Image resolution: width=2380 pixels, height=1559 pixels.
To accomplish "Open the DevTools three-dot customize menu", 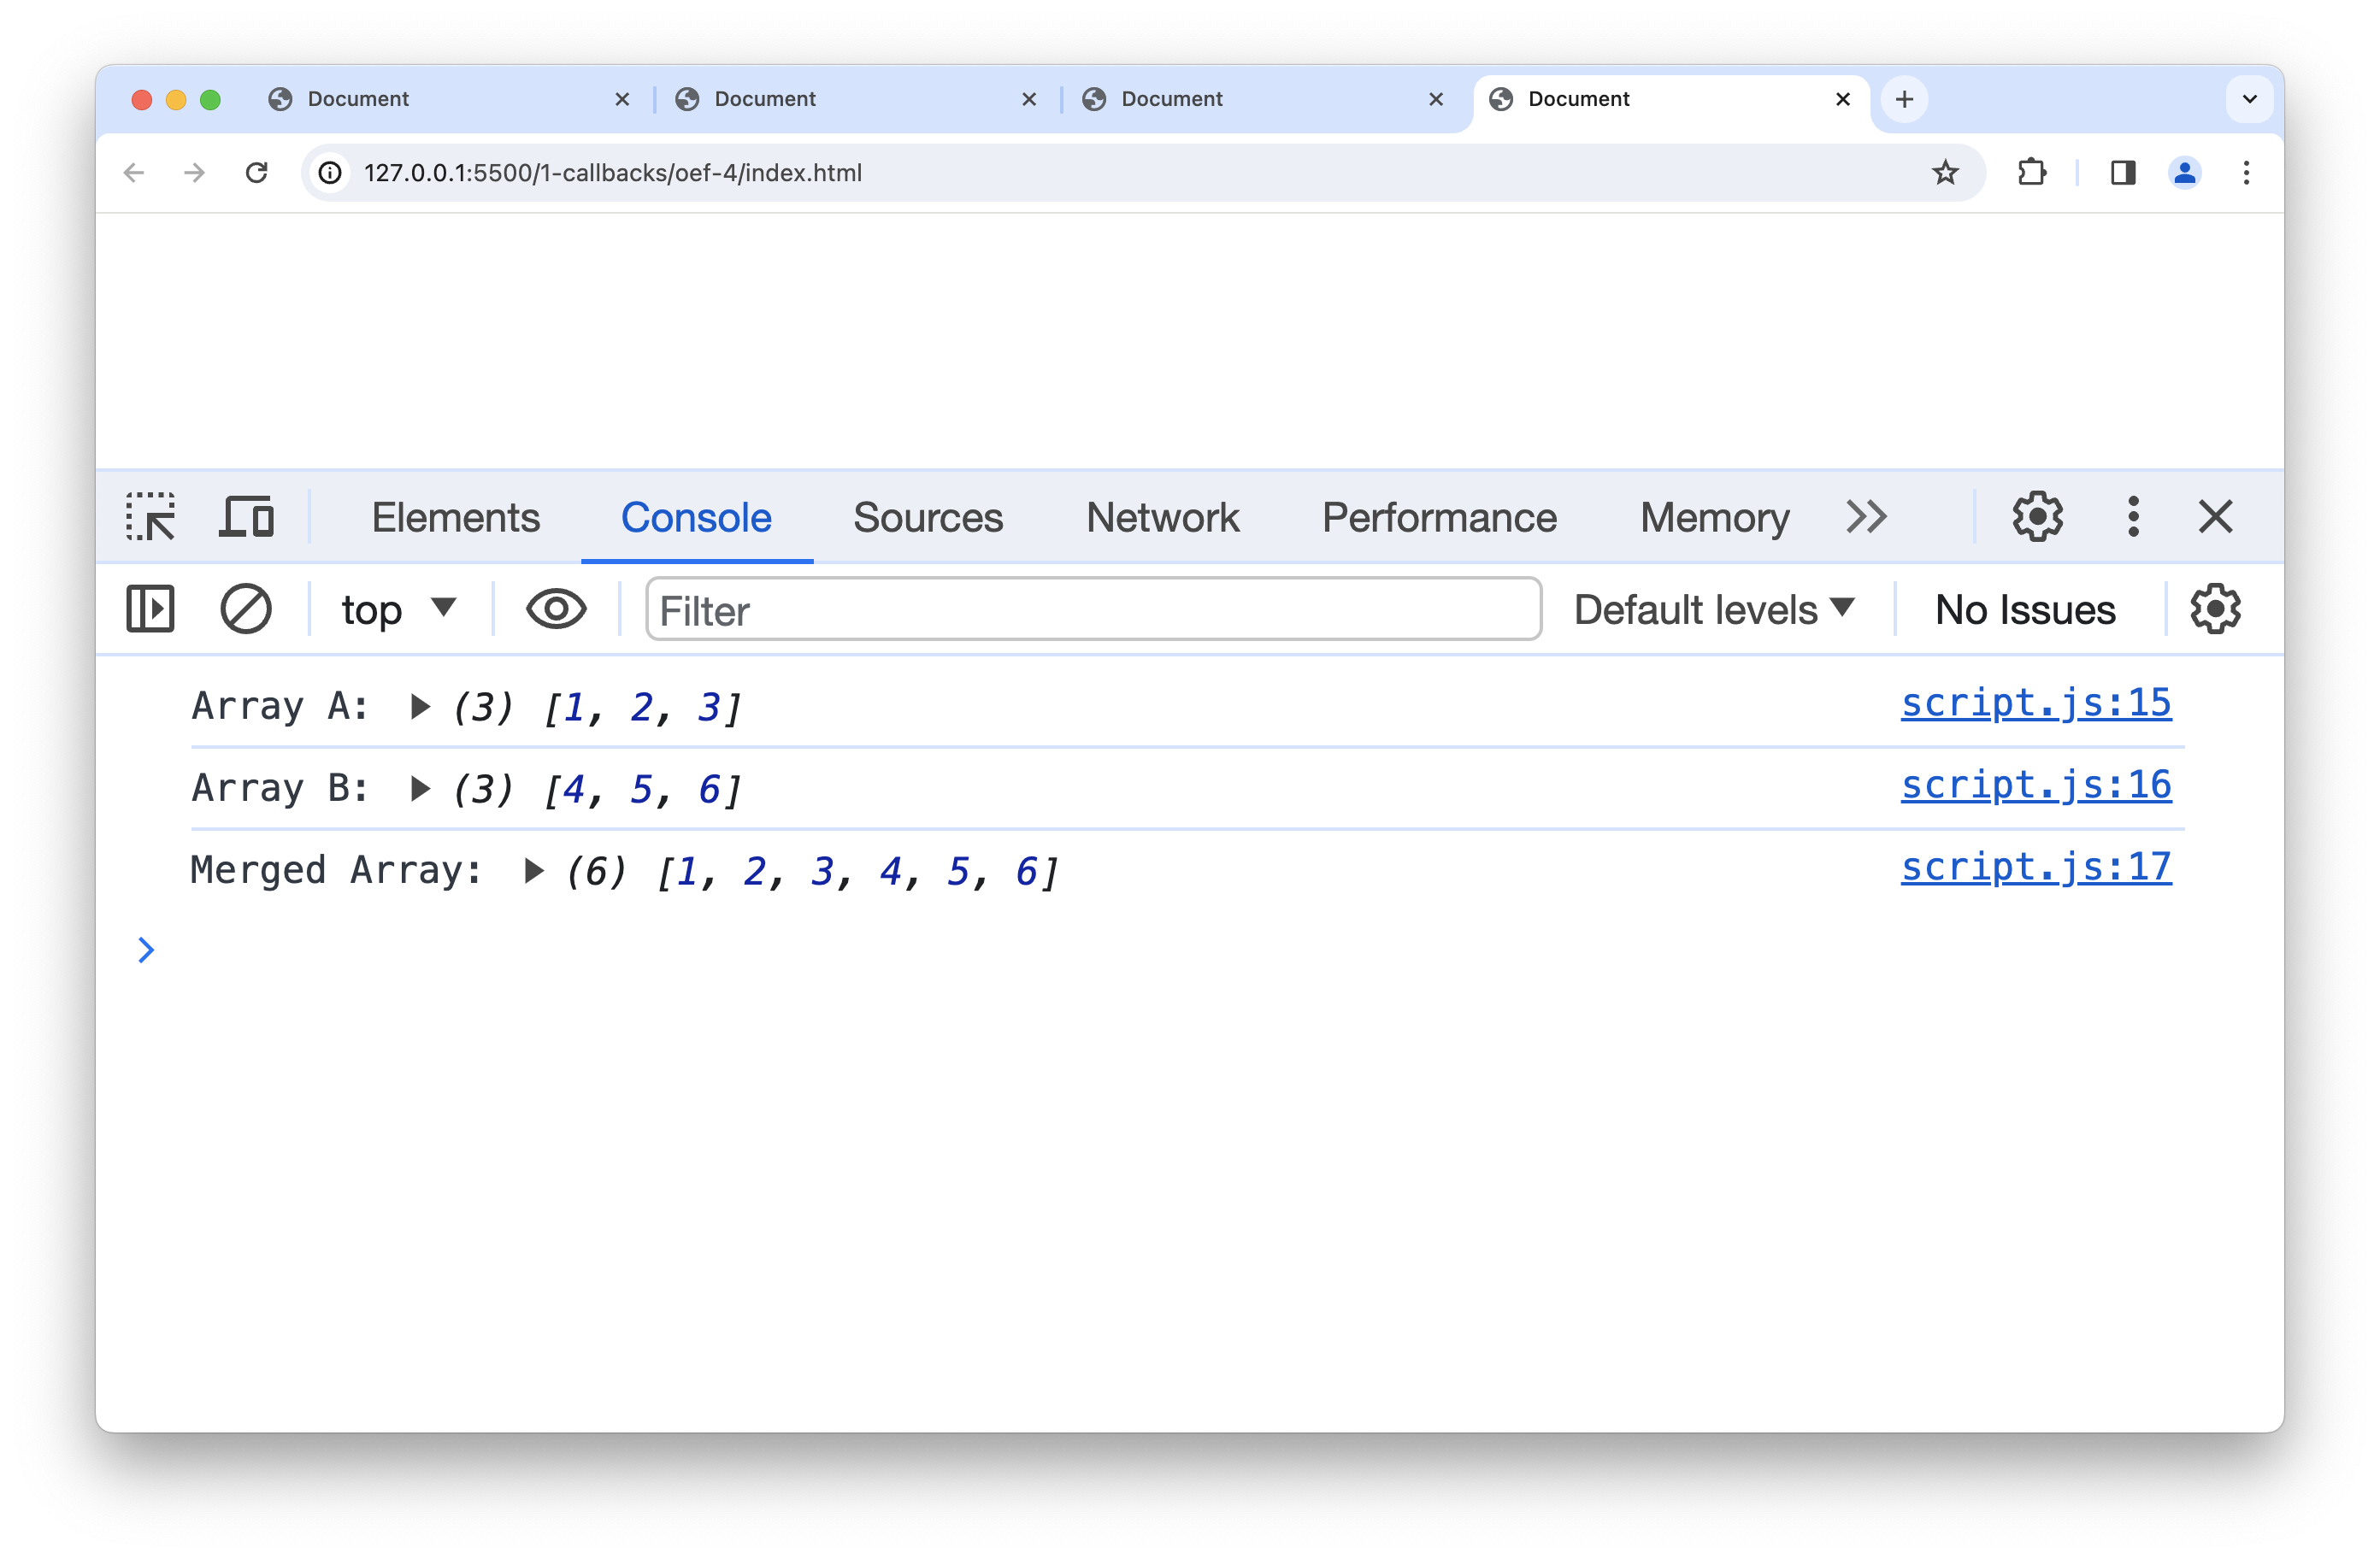I will point(2133,517).
